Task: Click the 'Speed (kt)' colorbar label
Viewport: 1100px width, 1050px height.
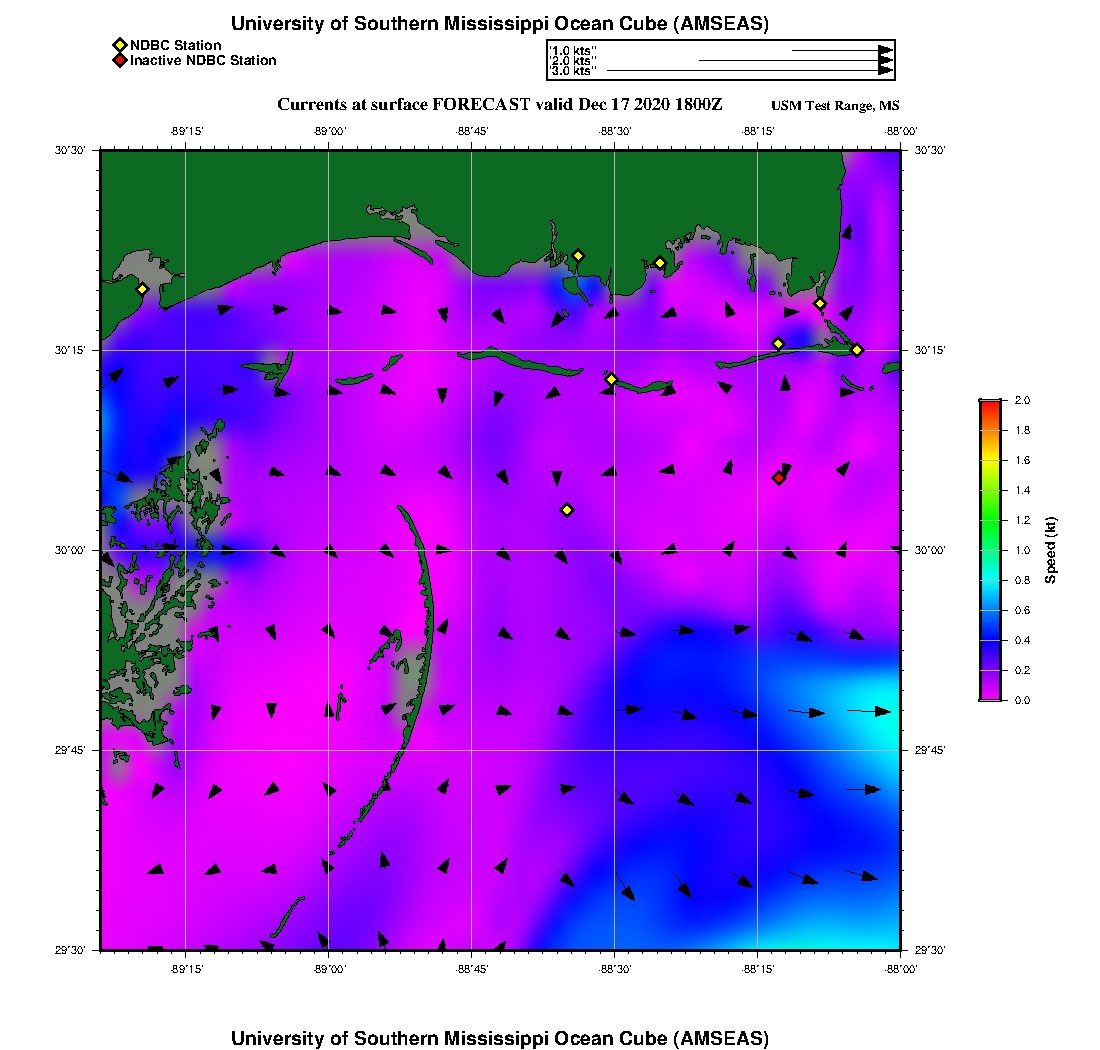Action: (x=1051, y=550)
